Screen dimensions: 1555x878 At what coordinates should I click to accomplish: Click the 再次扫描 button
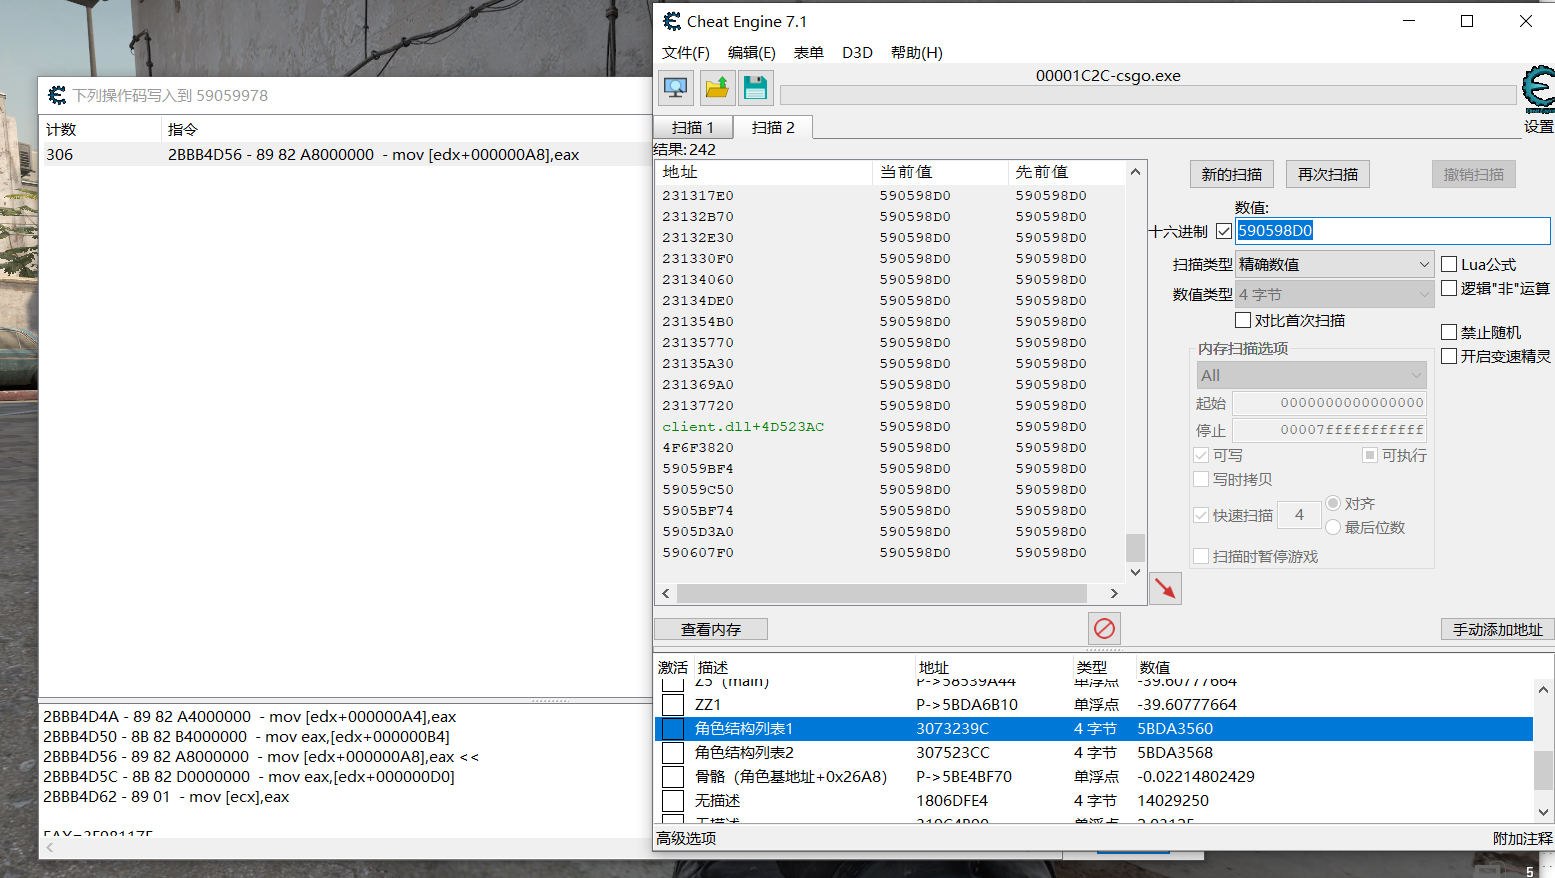click(x=1327, y=174)
